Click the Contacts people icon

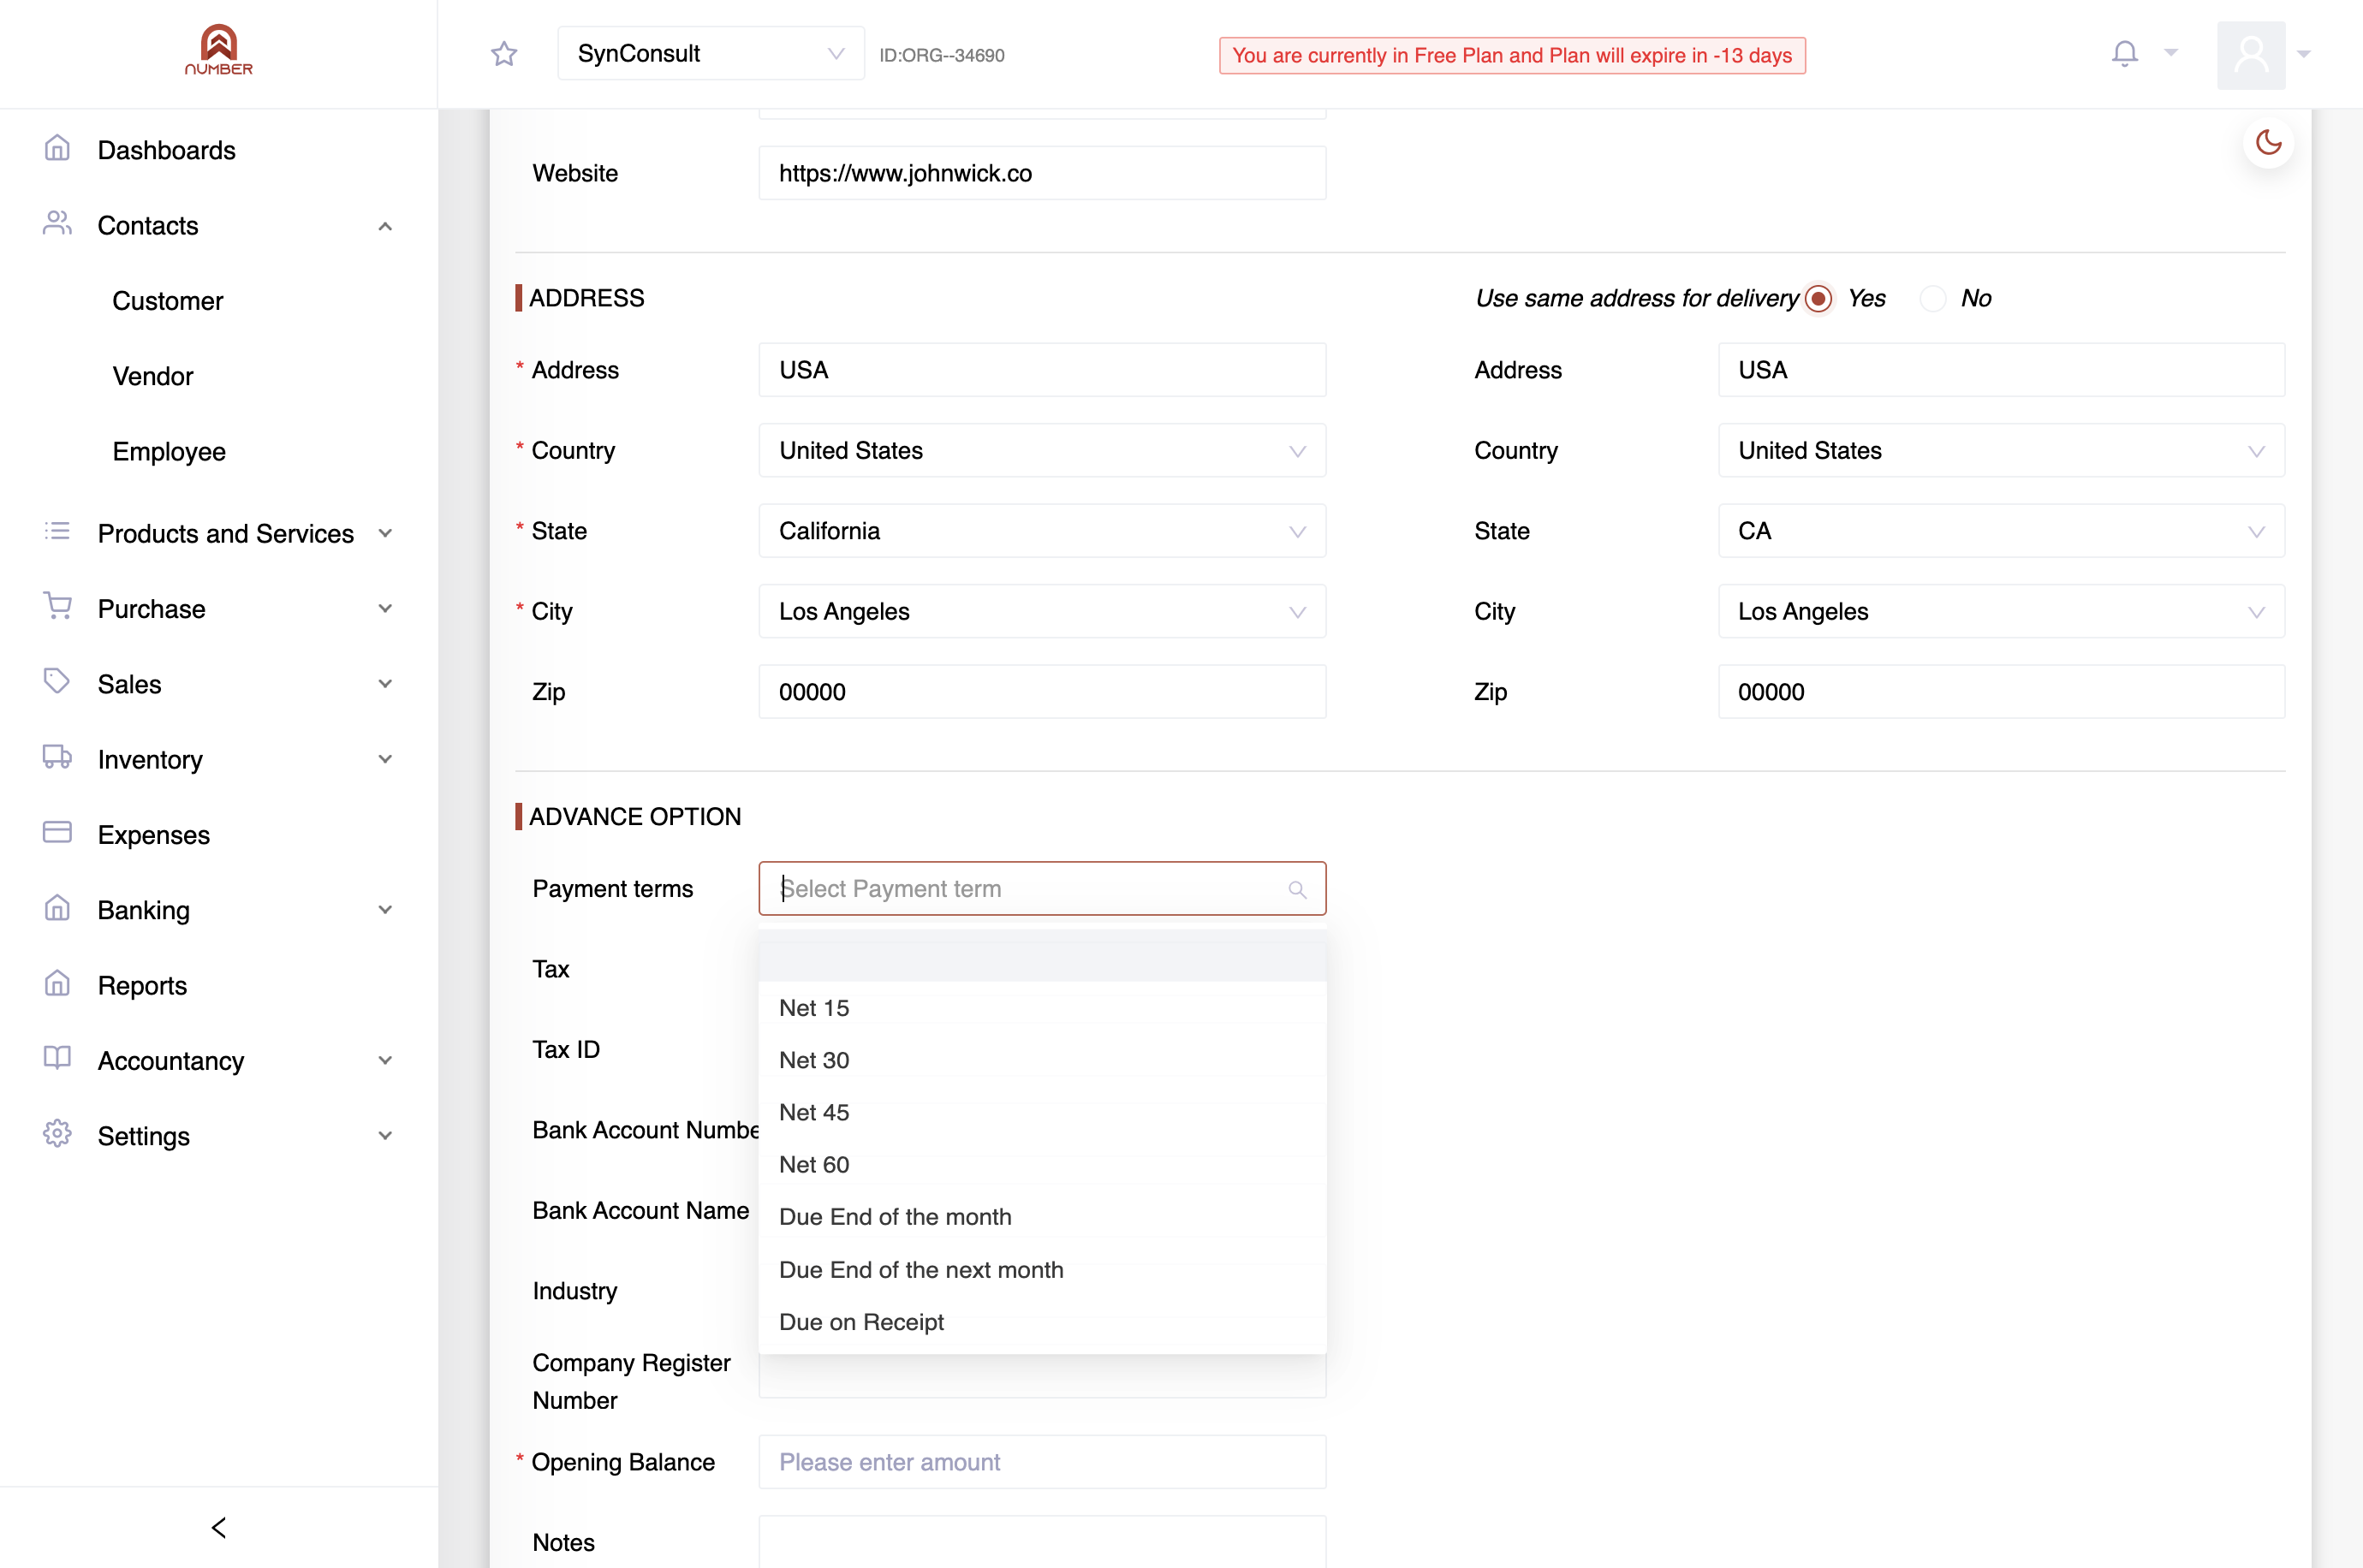[57, 224]
